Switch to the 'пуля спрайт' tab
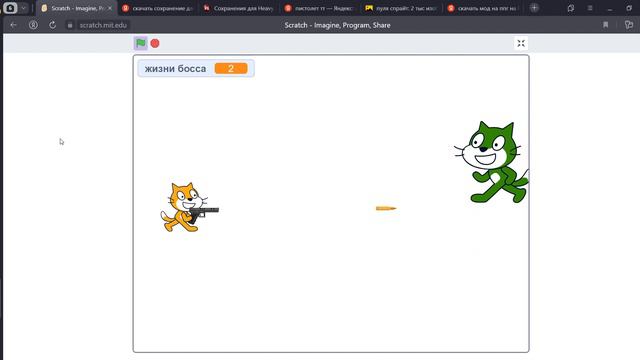The width and height of the screenshot is (640, 360). click(402, 8)
